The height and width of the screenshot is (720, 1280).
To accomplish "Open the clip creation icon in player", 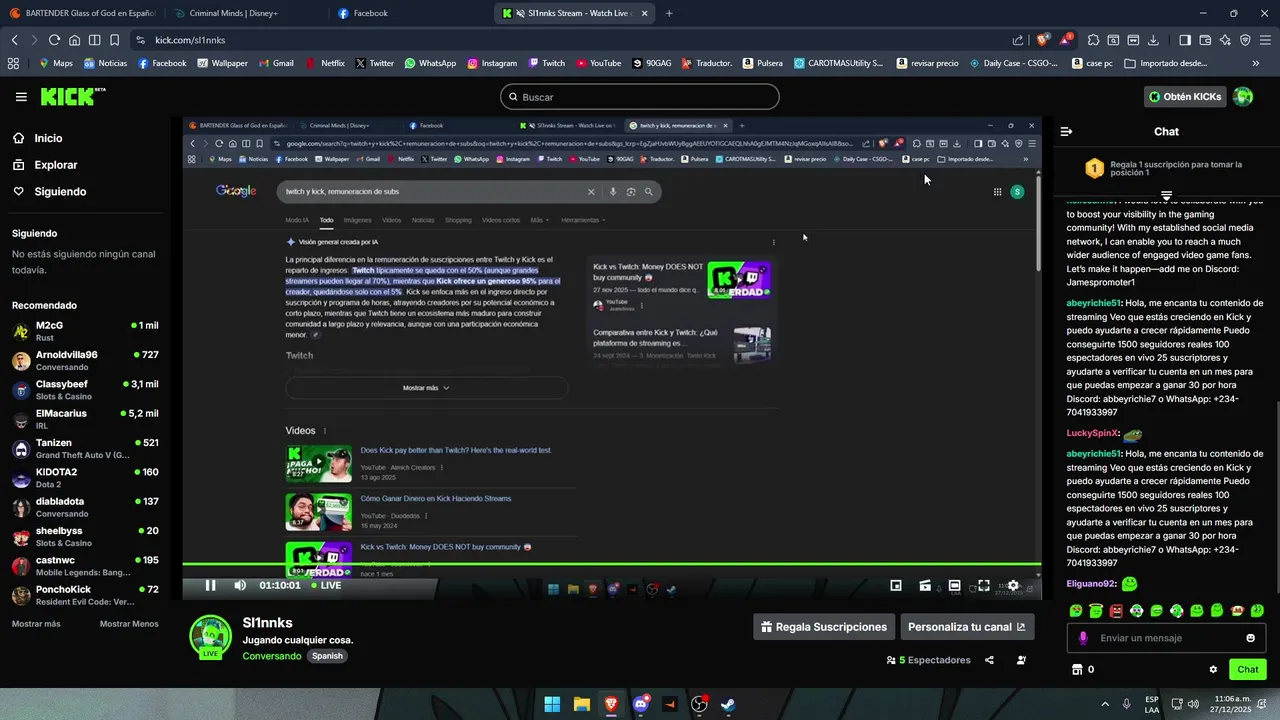I will 925,585.
